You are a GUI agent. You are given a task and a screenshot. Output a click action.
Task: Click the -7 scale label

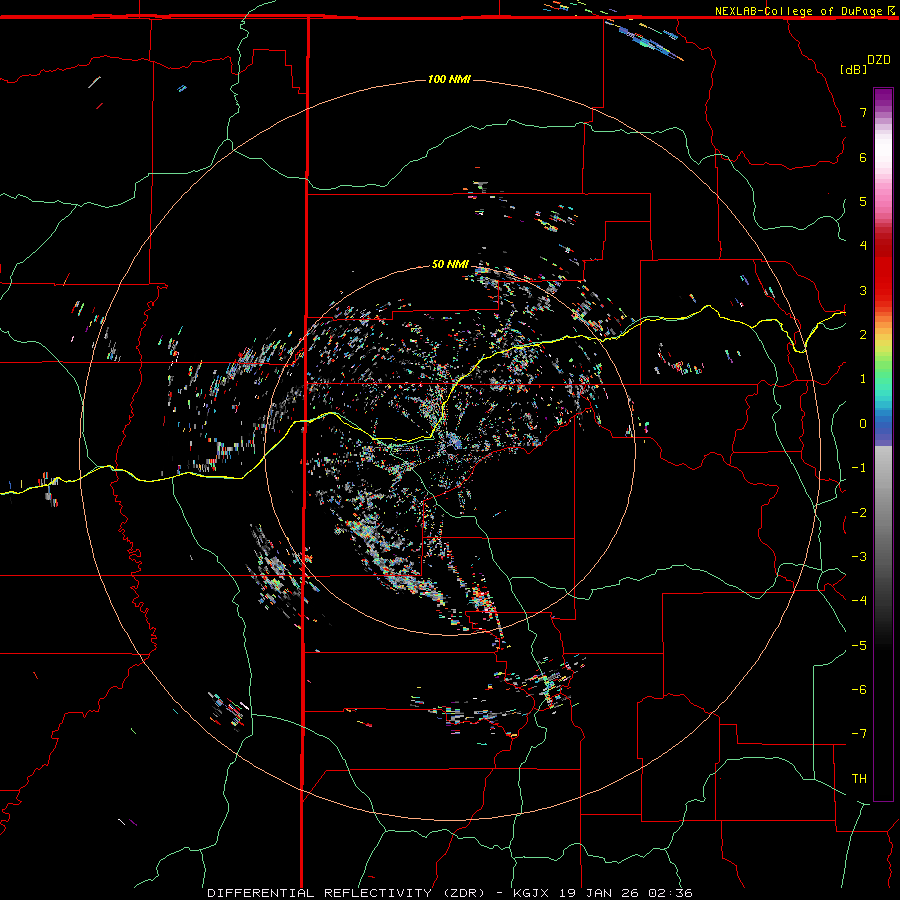pos(859,734)
